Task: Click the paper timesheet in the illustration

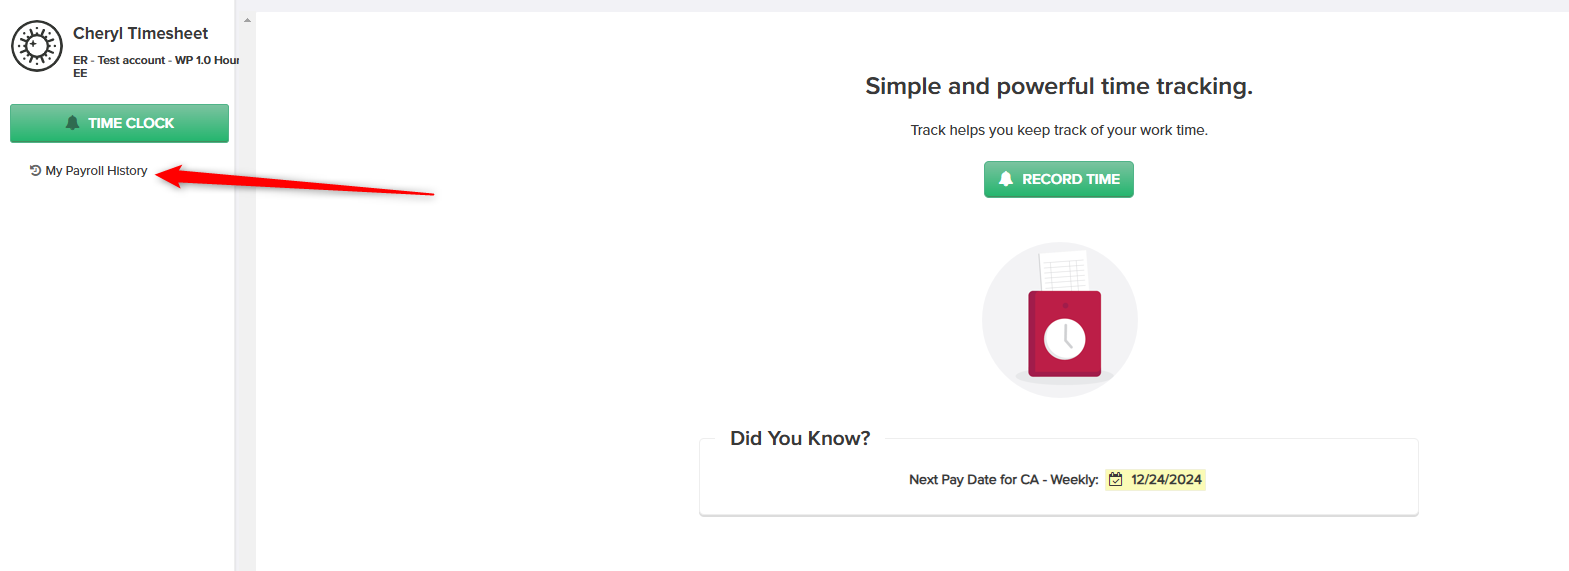Action: click(x=1064, y=271)
